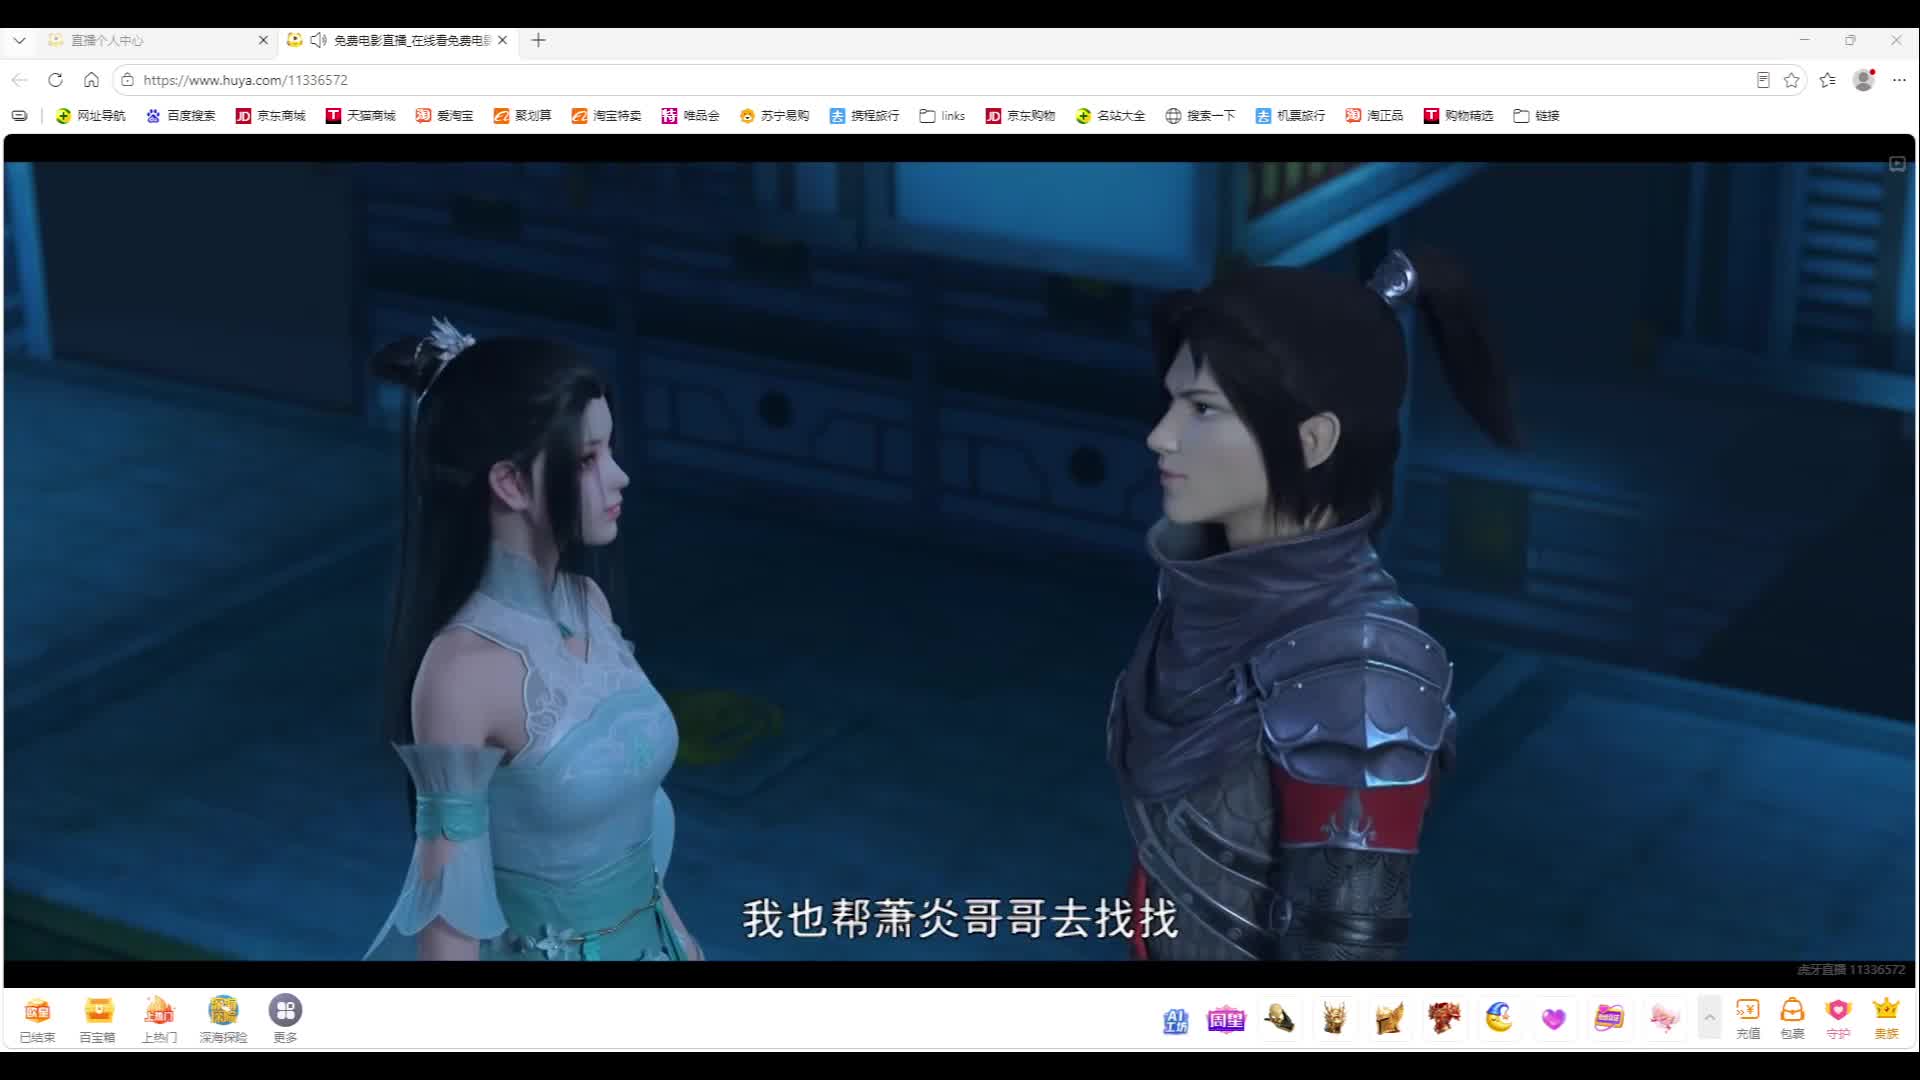The width and height of the screenshot is (1920, 1080).
Task: Open the 深海探险 activity
Action: point(223,1018)
